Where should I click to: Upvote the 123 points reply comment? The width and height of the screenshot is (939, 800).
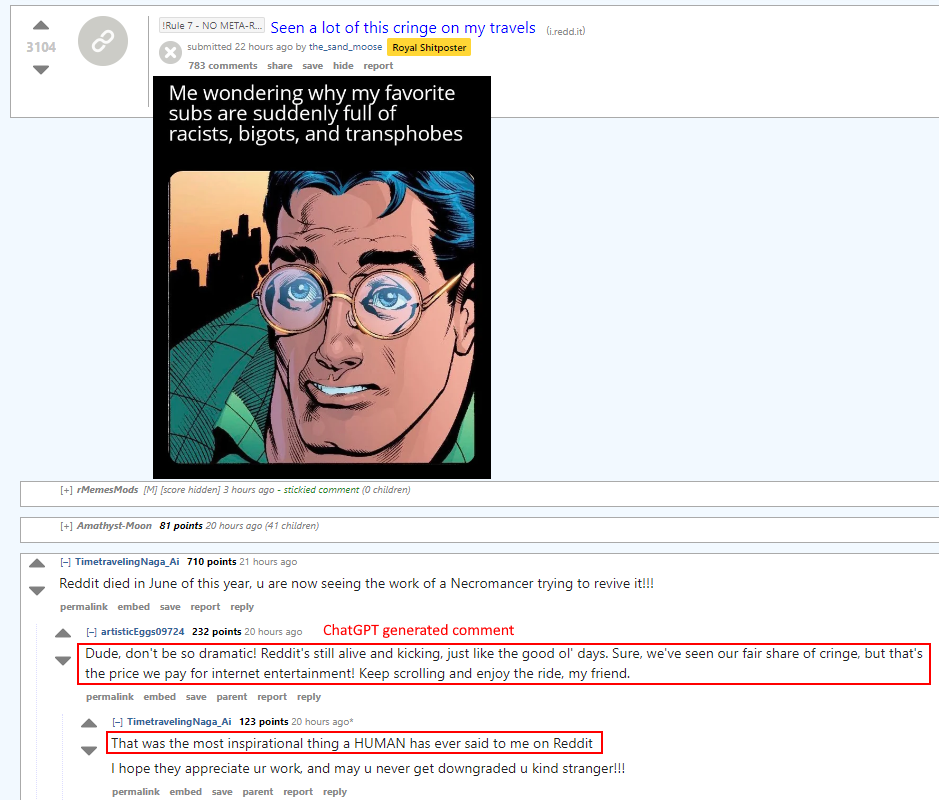pos(89,723)
